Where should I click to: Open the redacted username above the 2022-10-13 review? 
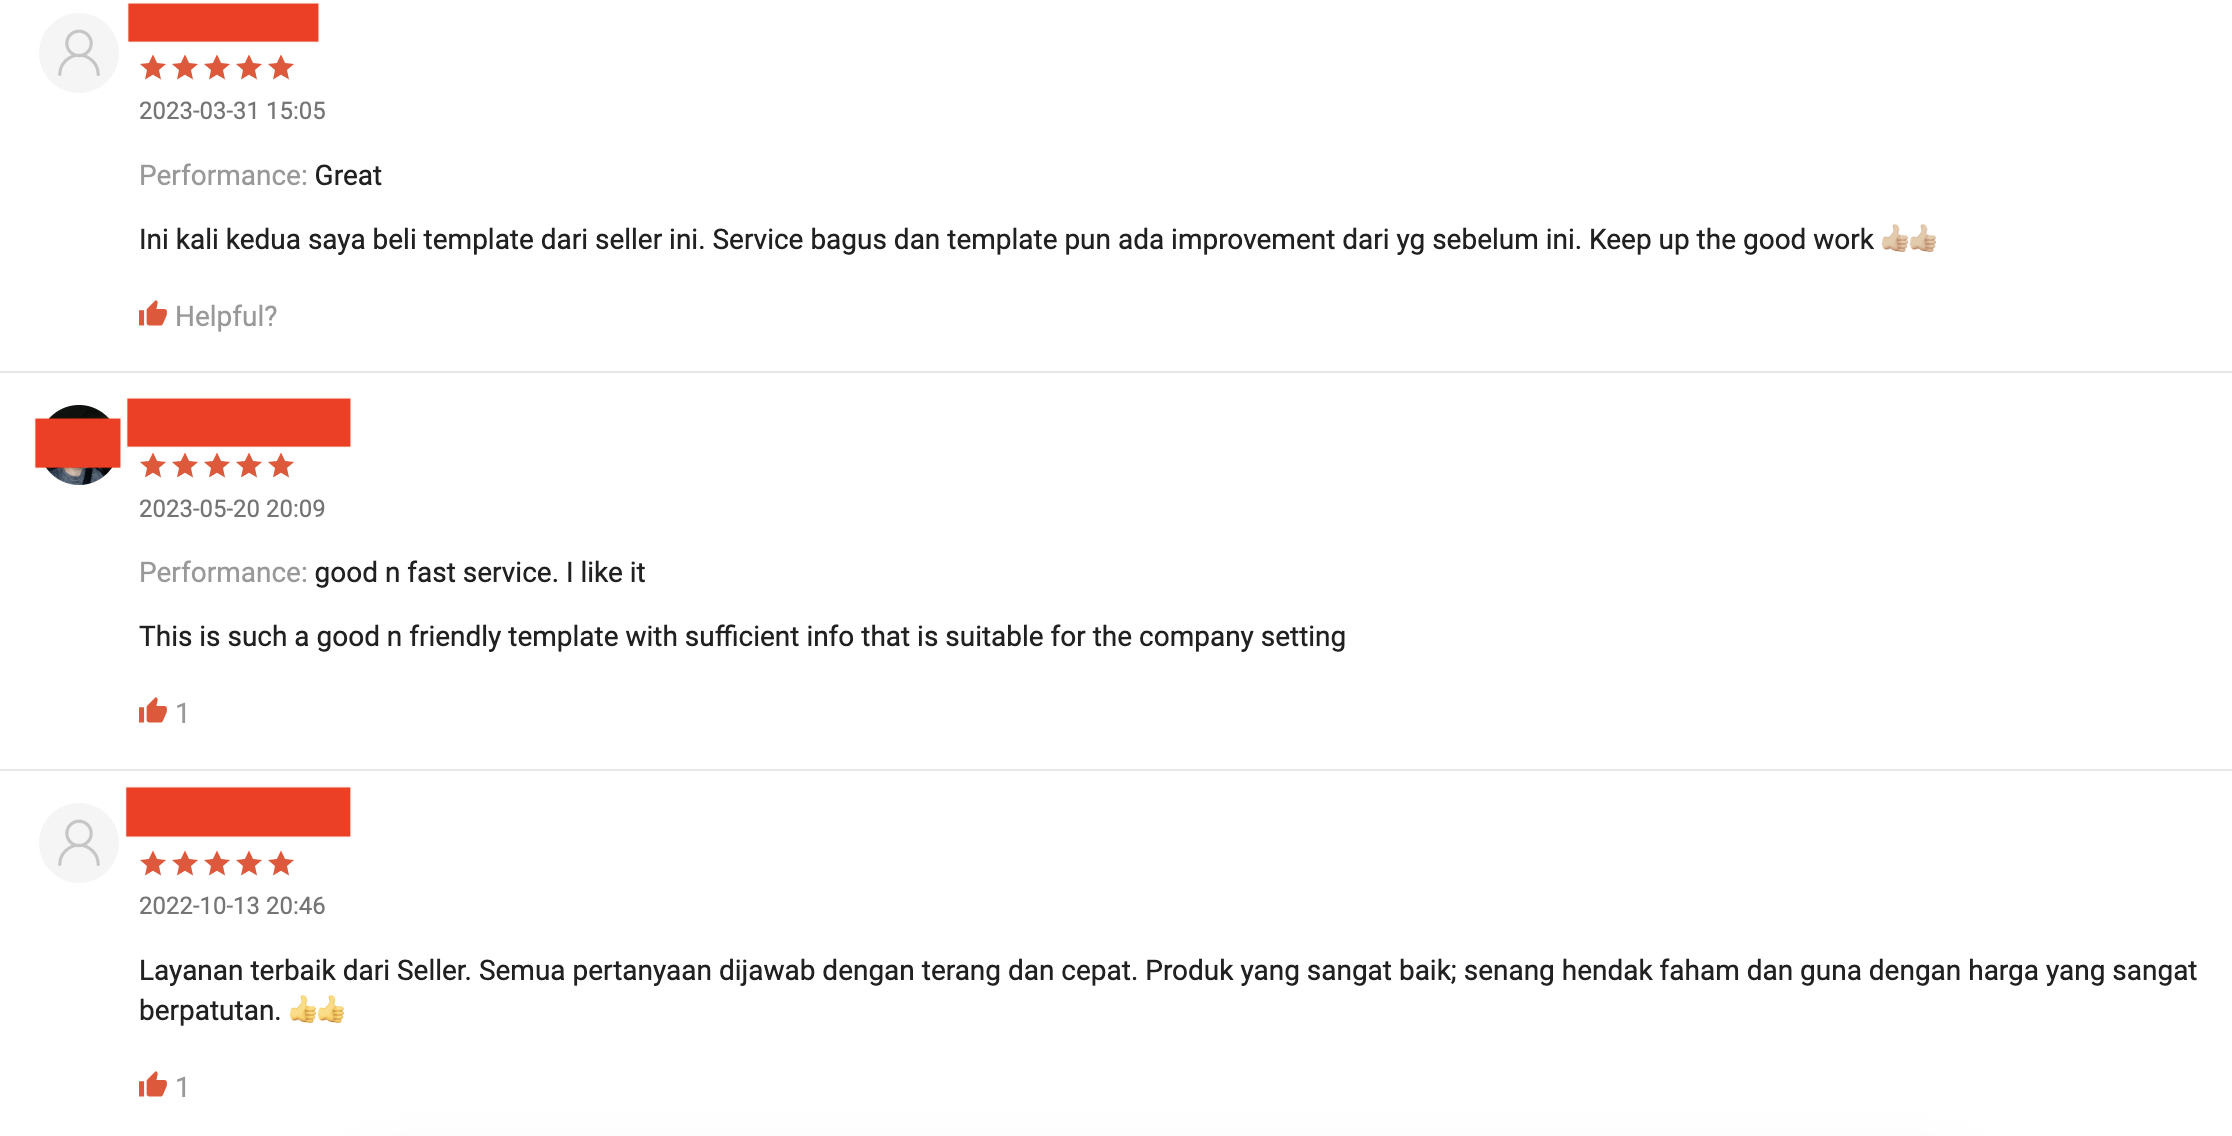click(x=238, y=811)
